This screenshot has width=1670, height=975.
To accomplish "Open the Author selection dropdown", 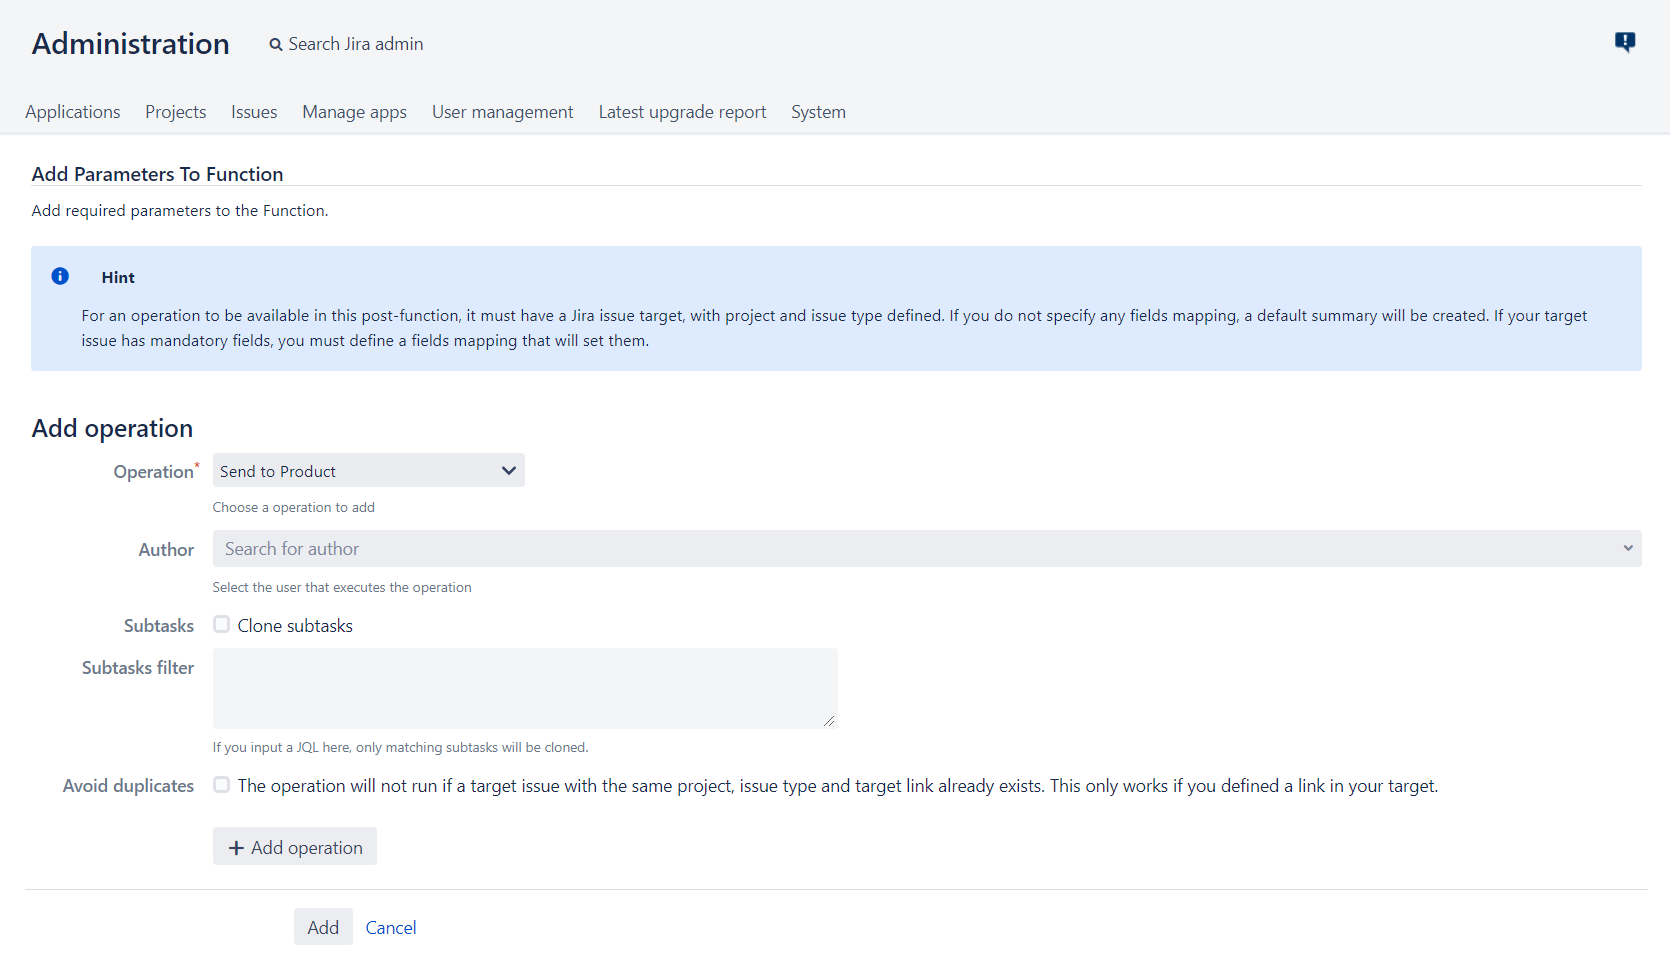I will point(926,548).
